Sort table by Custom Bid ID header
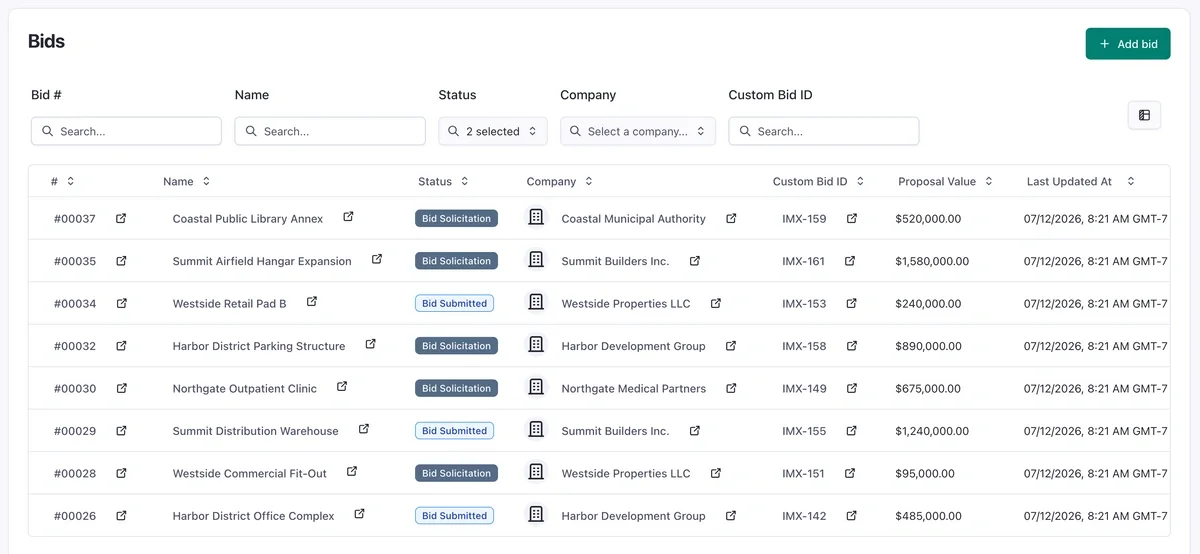The width and height of the screenshot is (1200, 554). [819, 181]
